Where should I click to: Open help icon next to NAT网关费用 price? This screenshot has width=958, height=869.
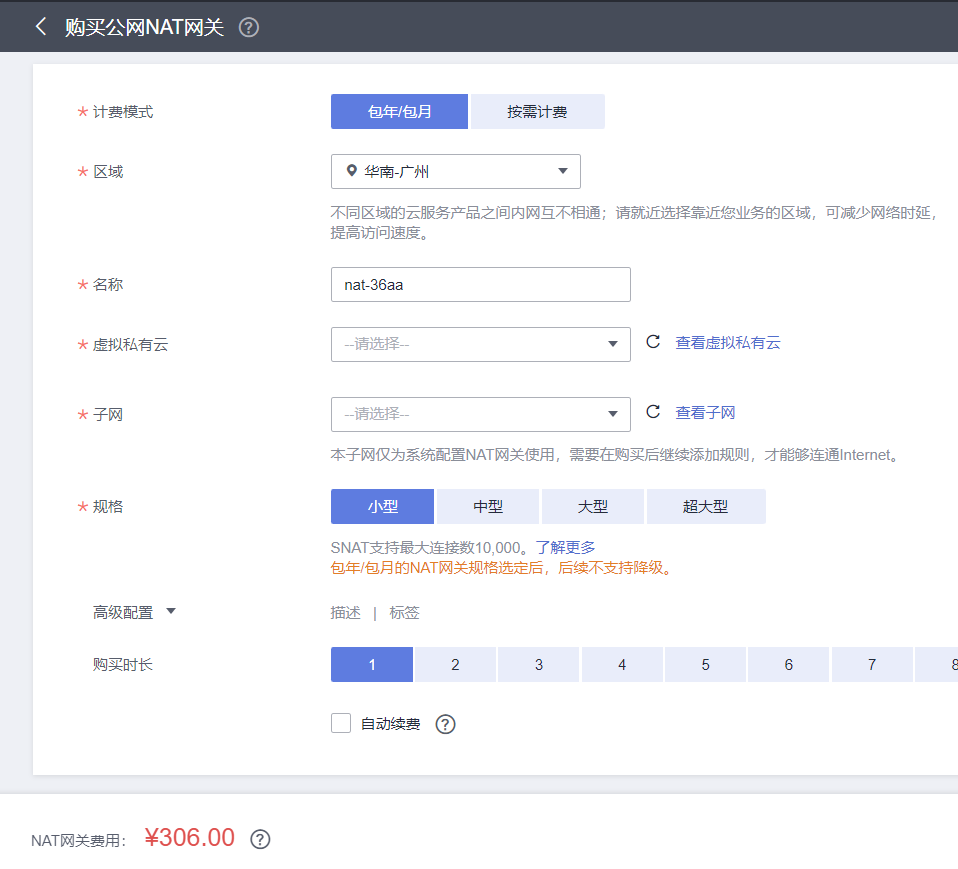[x=260, y=839]
